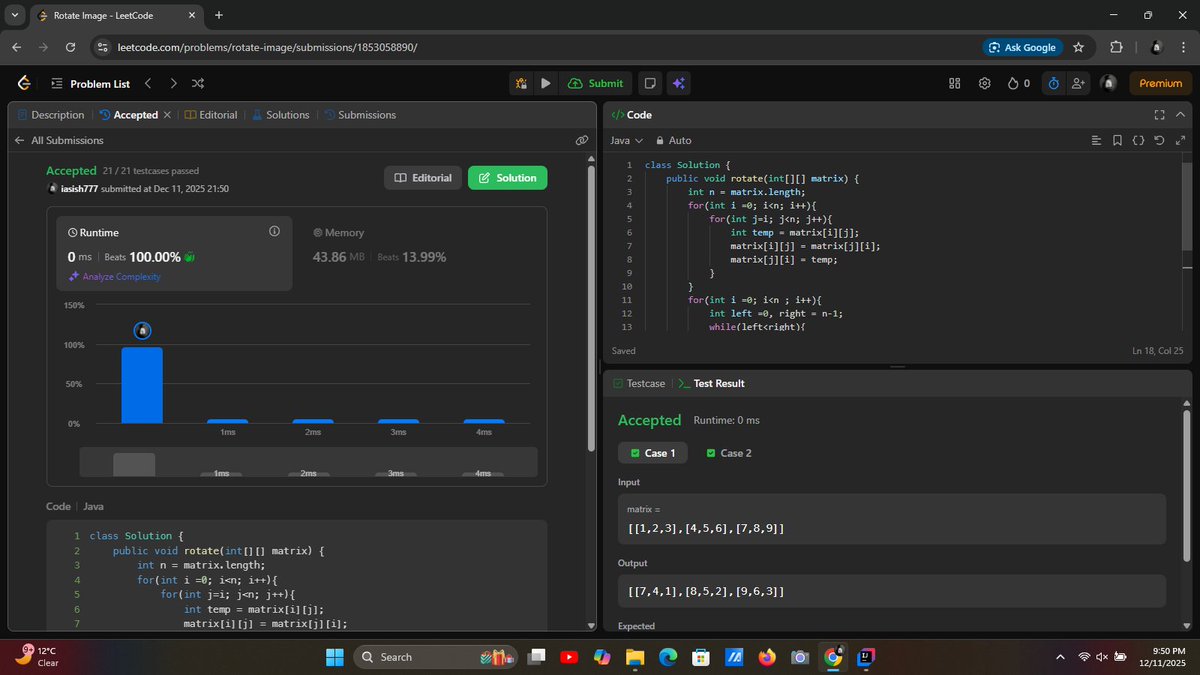Open the daily streak flame counter
This screenshot has height=675, width=1200.
[1016, 83]
